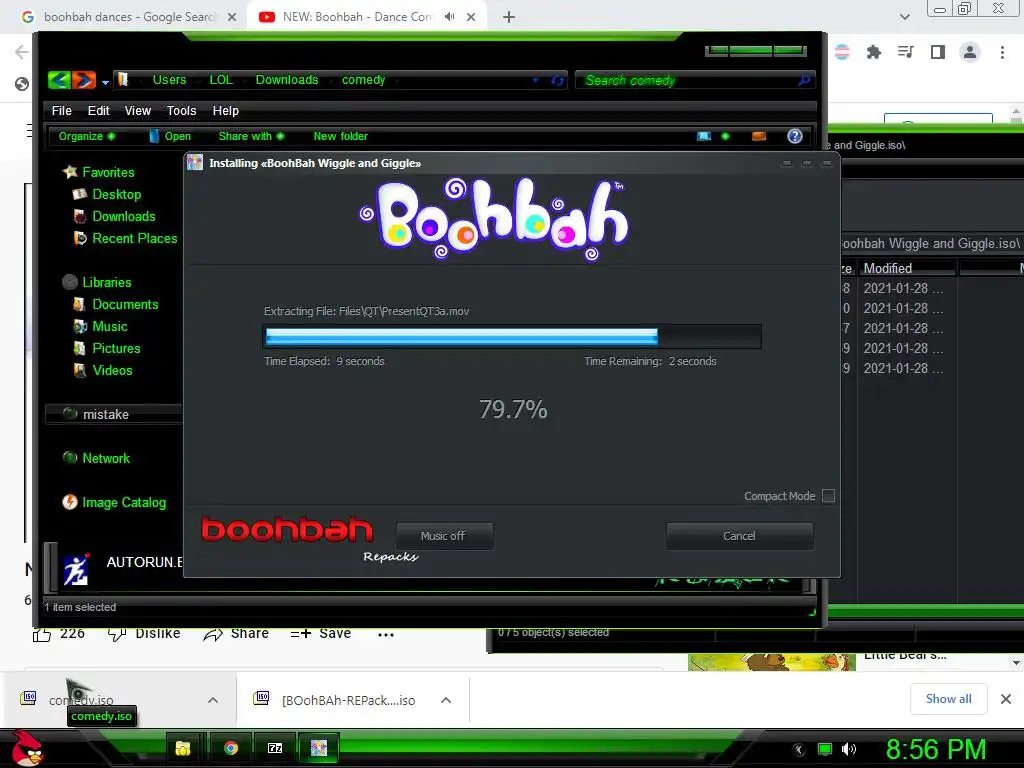Select Recent Places in Favorites
Screen dimensions: 1024x768
[126, 238]
